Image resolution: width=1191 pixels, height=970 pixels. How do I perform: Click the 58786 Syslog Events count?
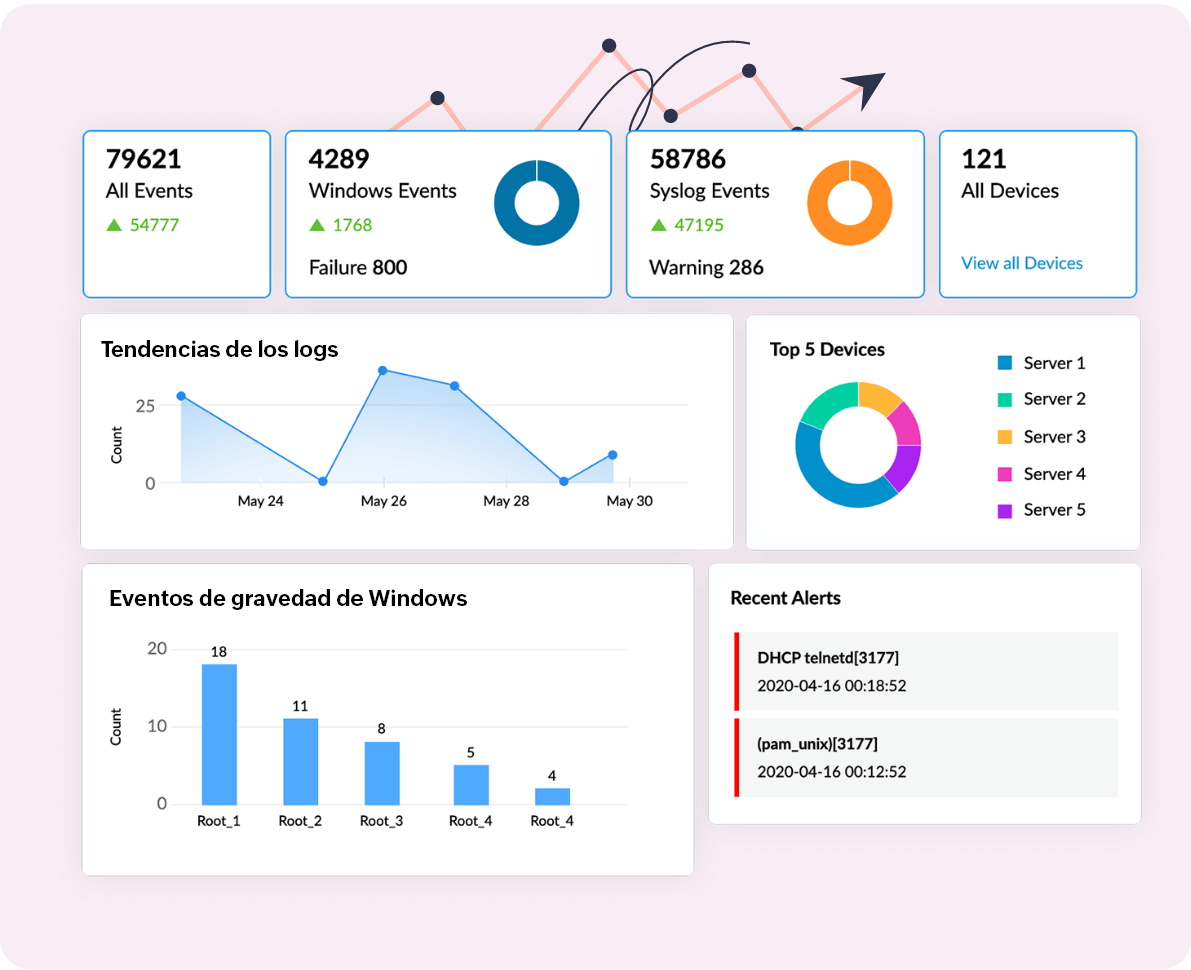pos(687,159)
